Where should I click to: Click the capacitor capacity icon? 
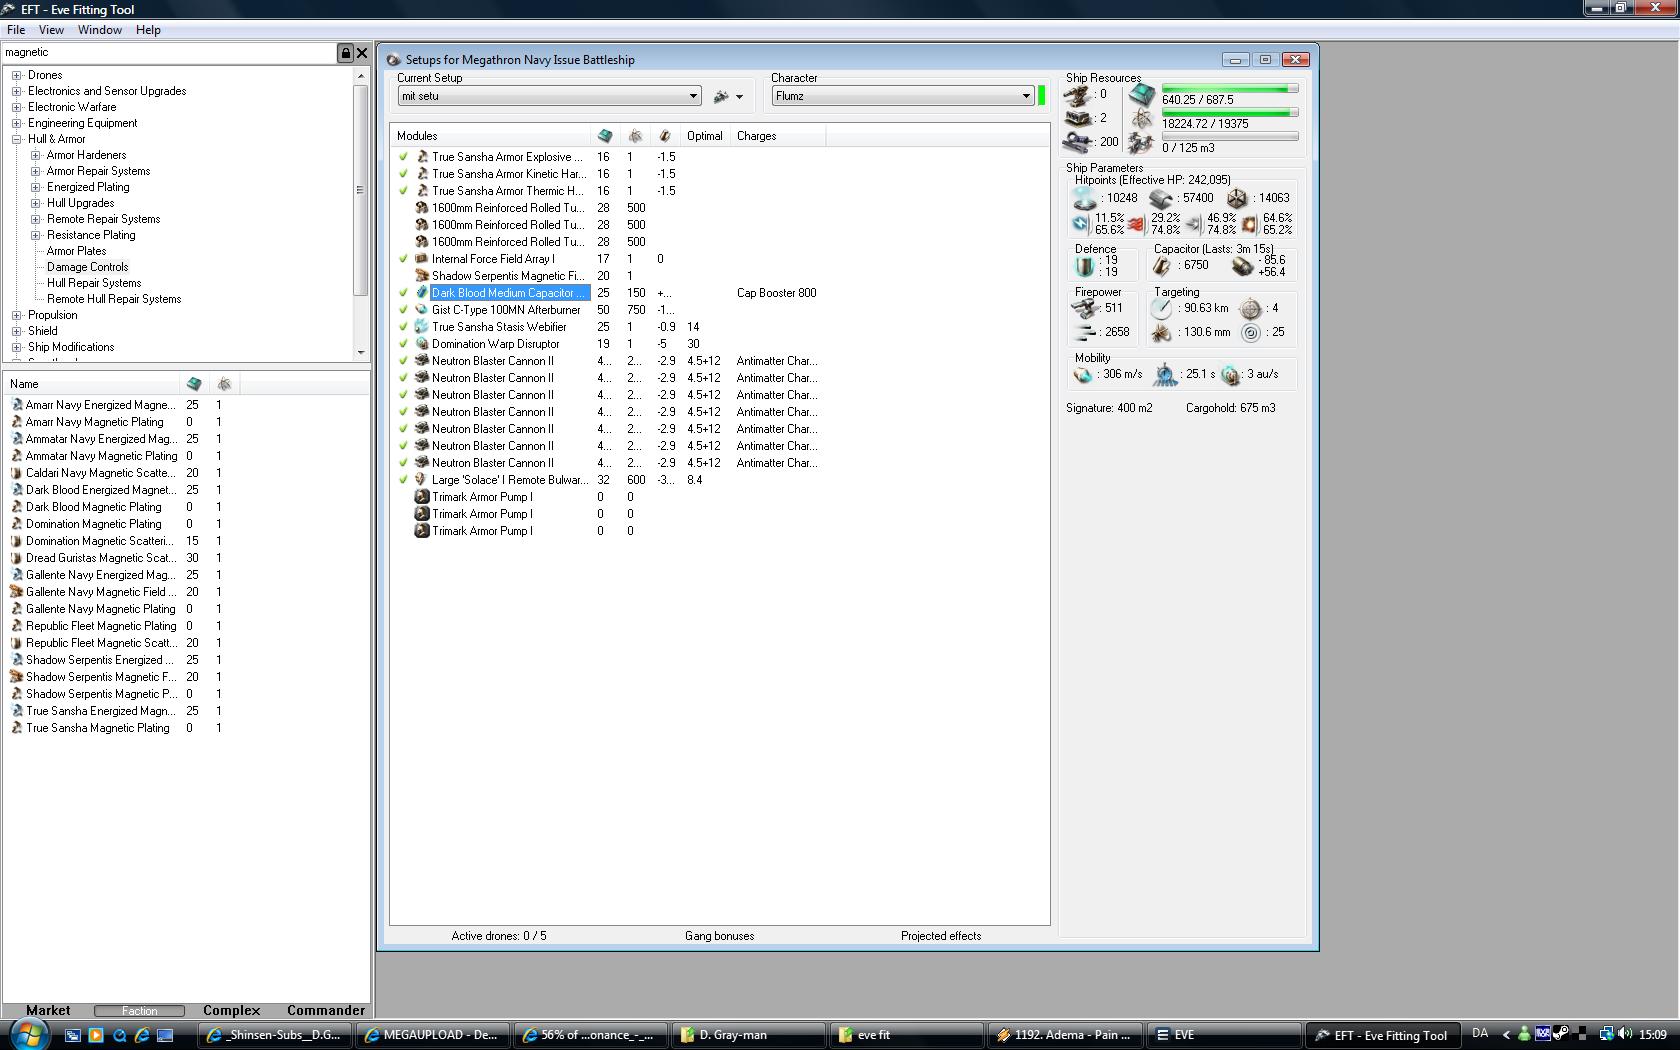pyautogui.click(x=1162, y=266)
